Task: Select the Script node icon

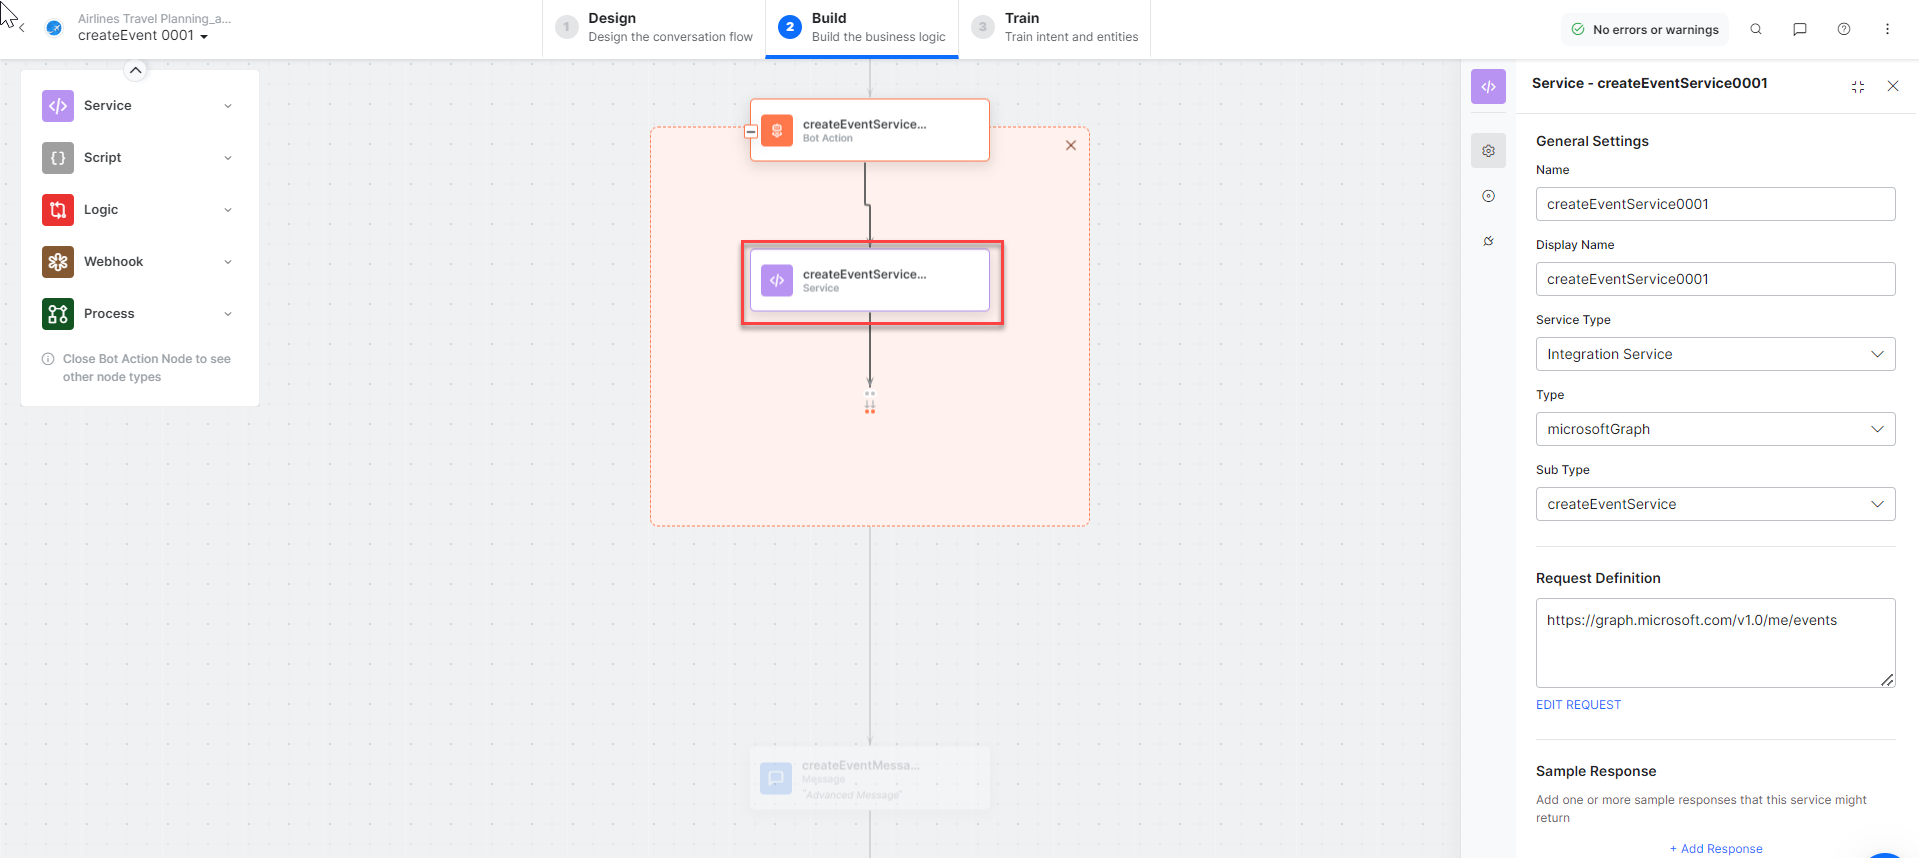Action: [x=58, y=158]
